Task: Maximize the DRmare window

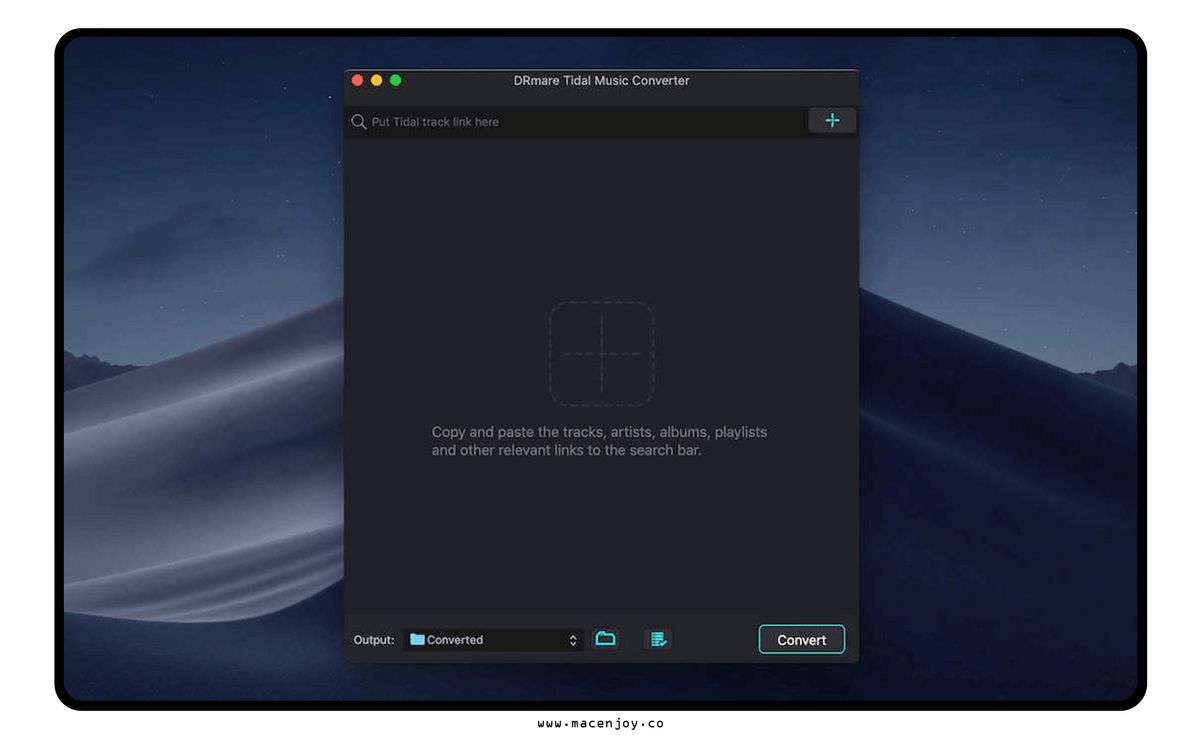Action: [396, 80]
